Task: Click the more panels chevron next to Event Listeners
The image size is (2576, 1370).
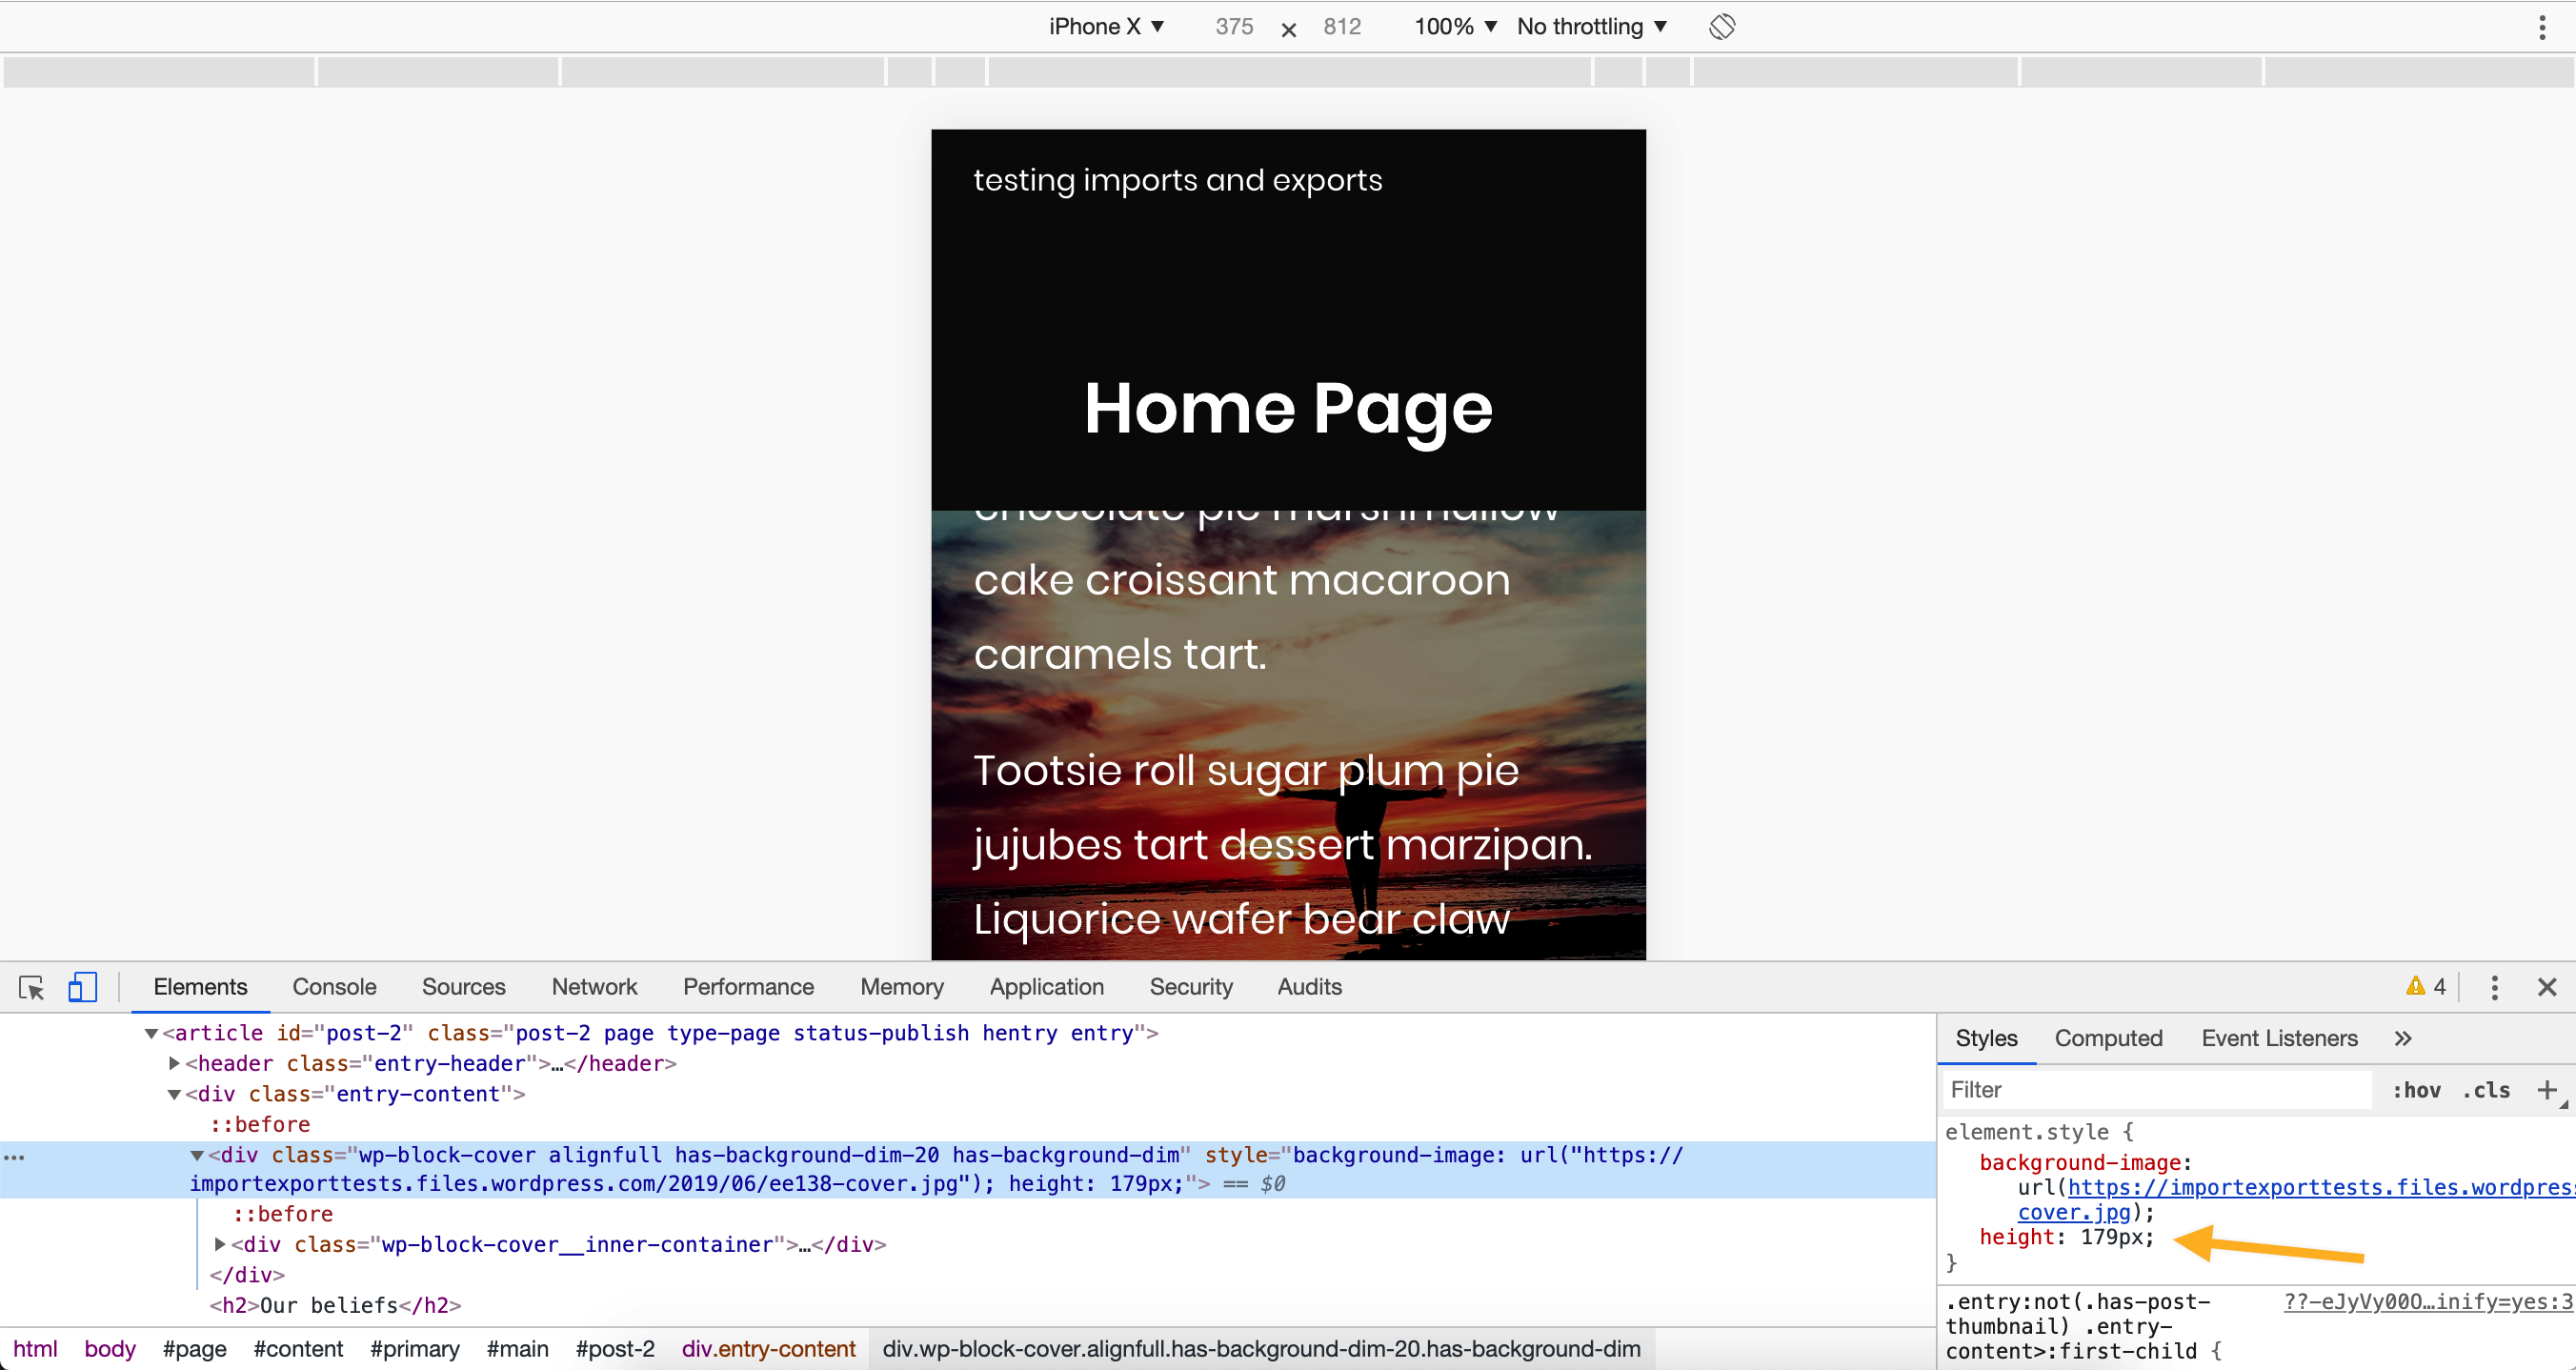Action: (x=2403, y=1038)
